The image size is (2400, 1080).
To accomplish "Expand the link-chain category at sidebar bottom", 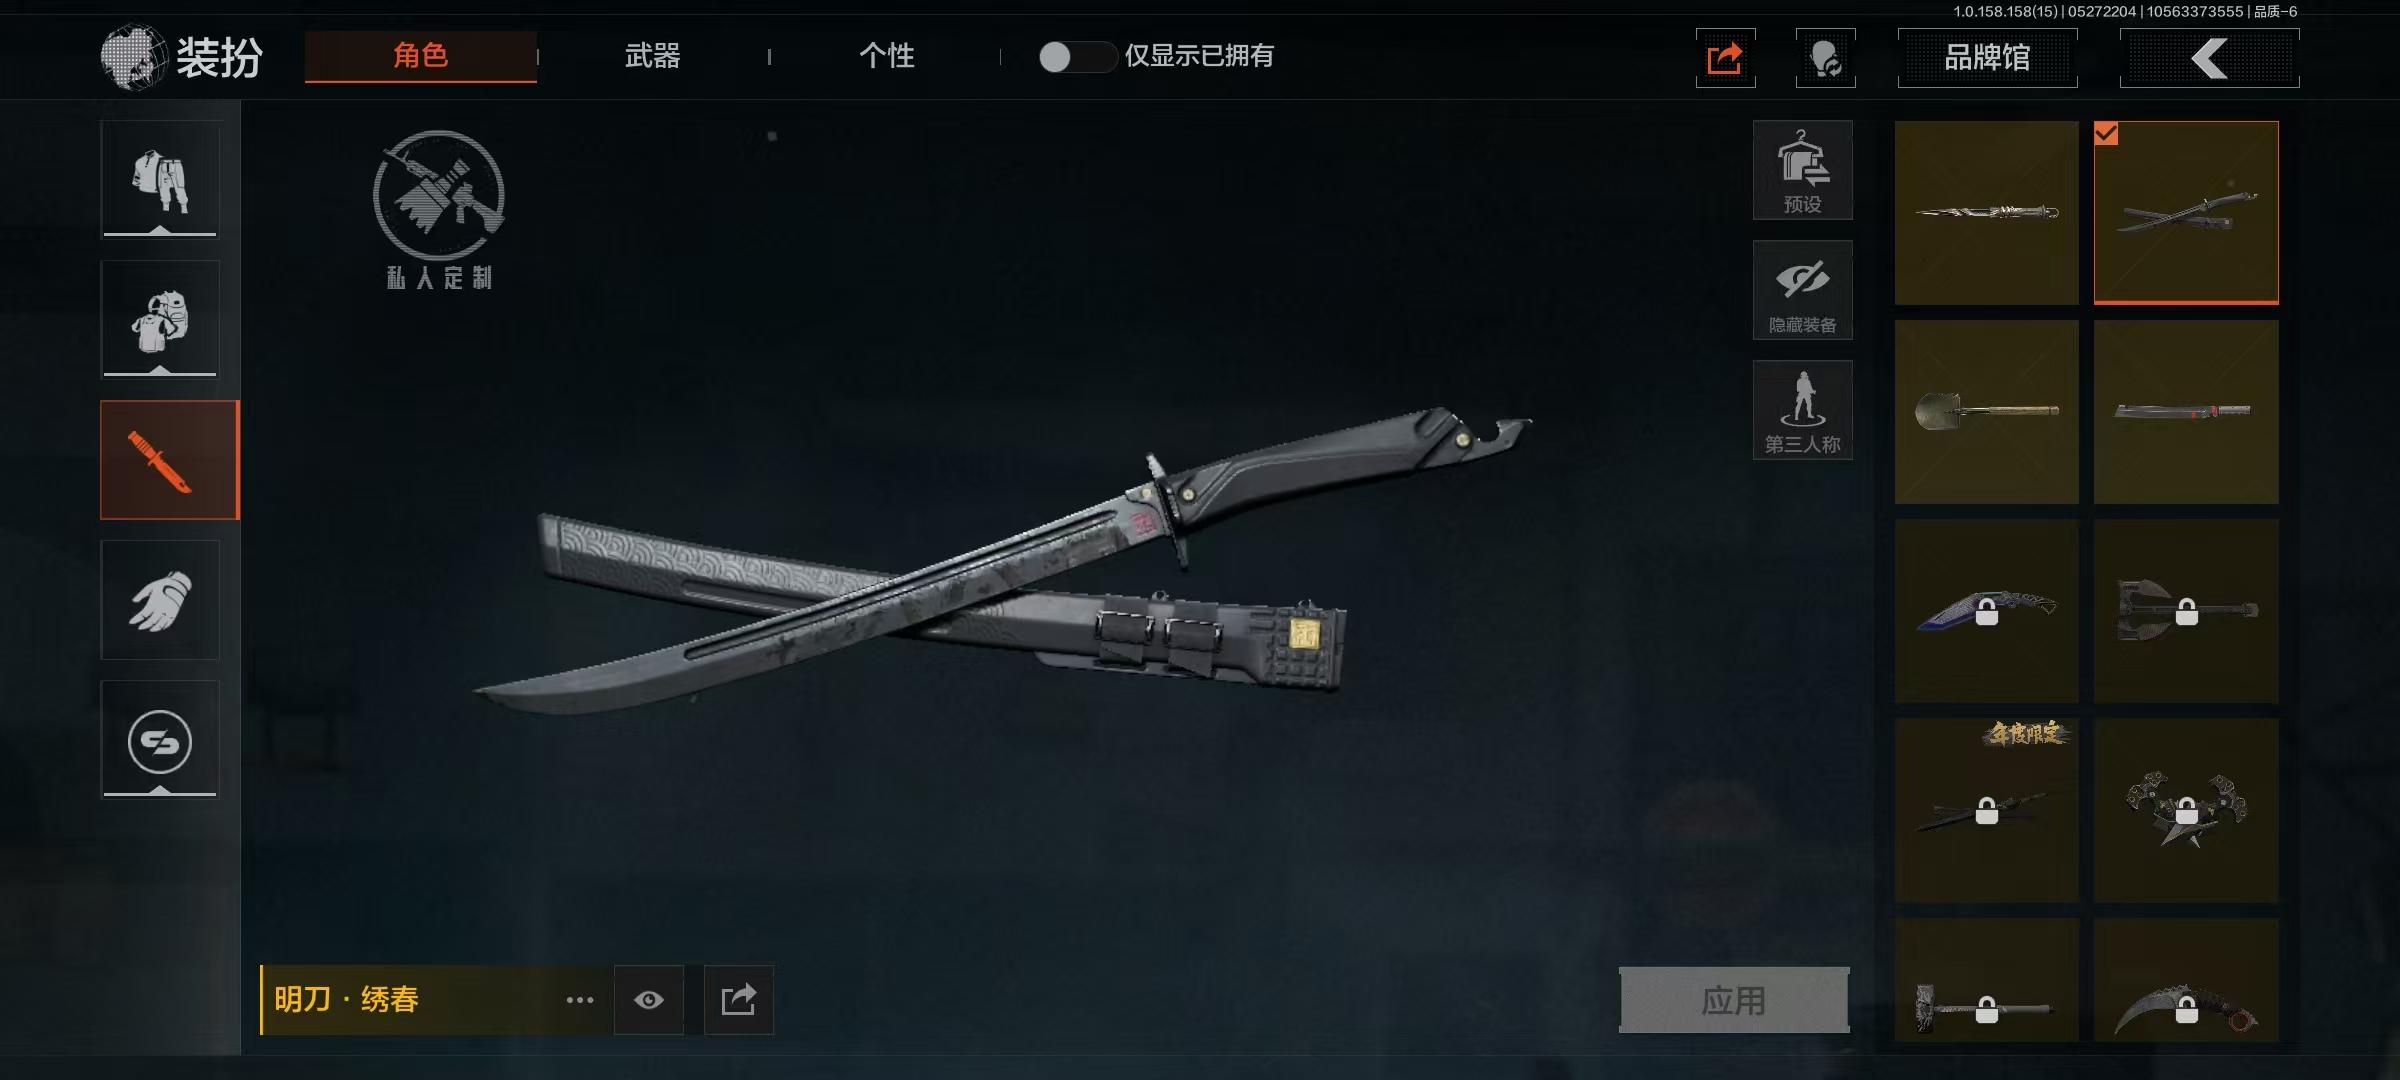I will (x=160, y=740).
